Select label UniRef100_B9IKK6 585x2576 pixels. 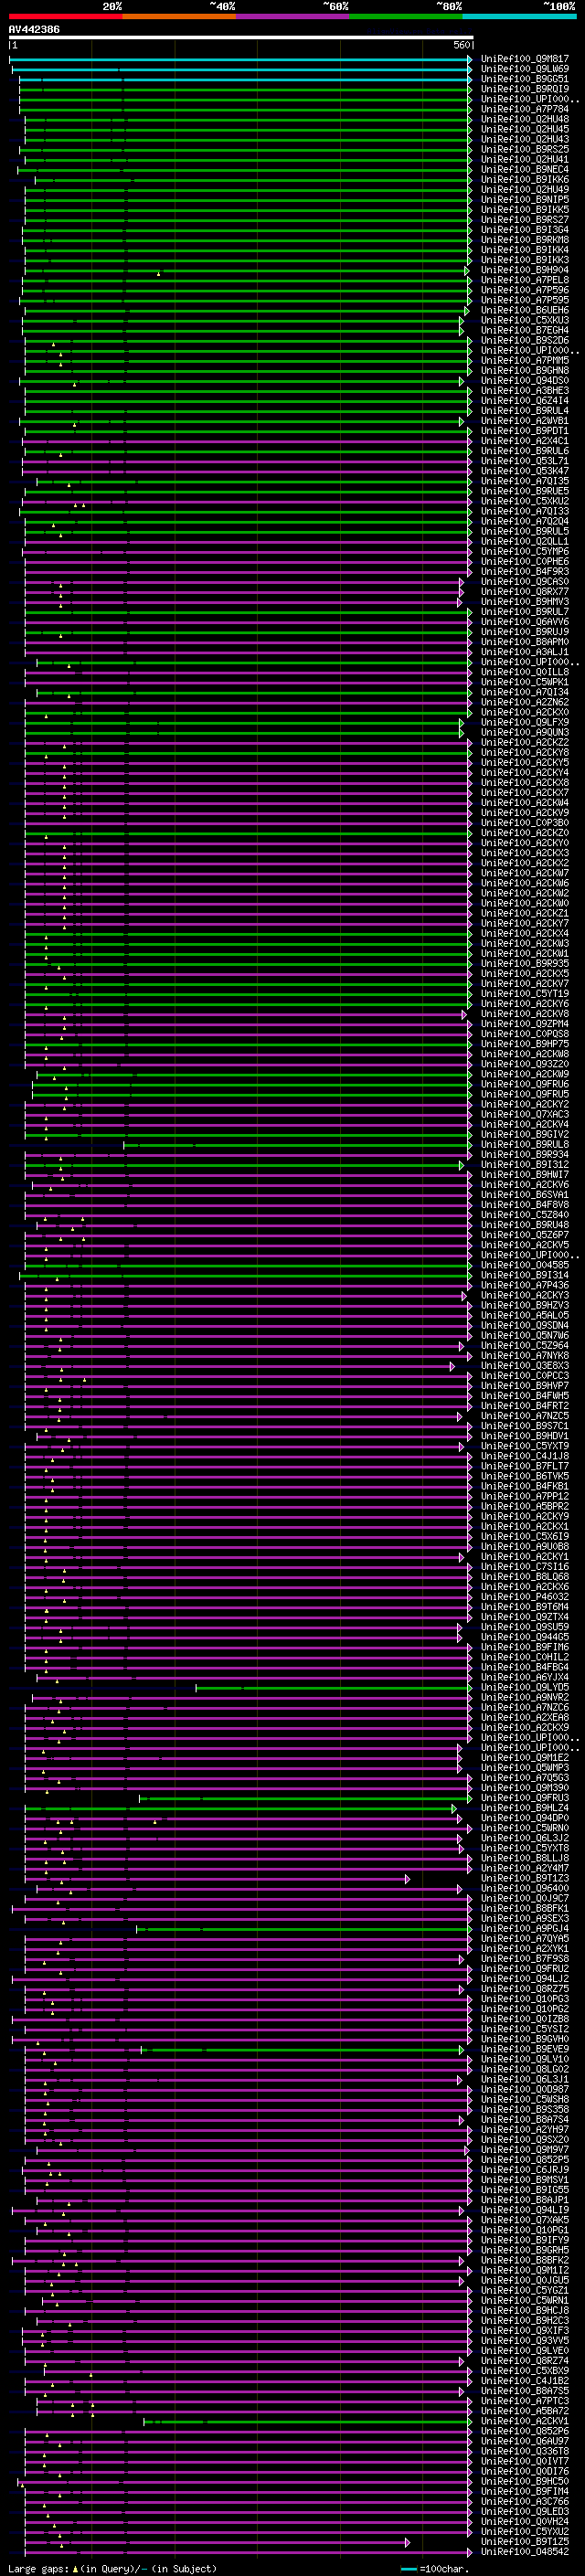coord(524,180)
